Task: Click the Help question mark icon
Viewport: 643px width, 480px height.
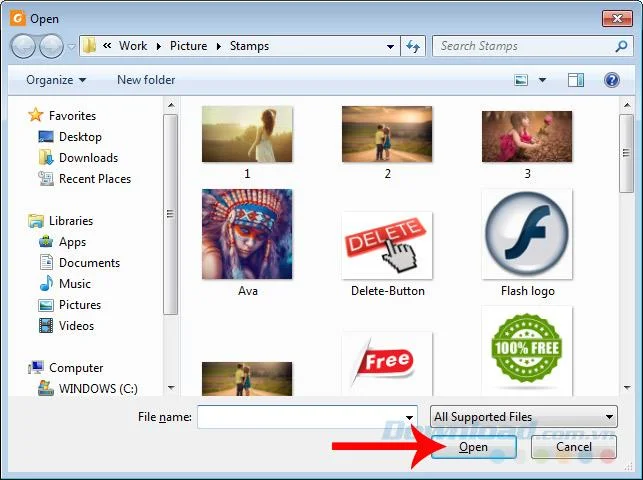Action: coord(611,80)
